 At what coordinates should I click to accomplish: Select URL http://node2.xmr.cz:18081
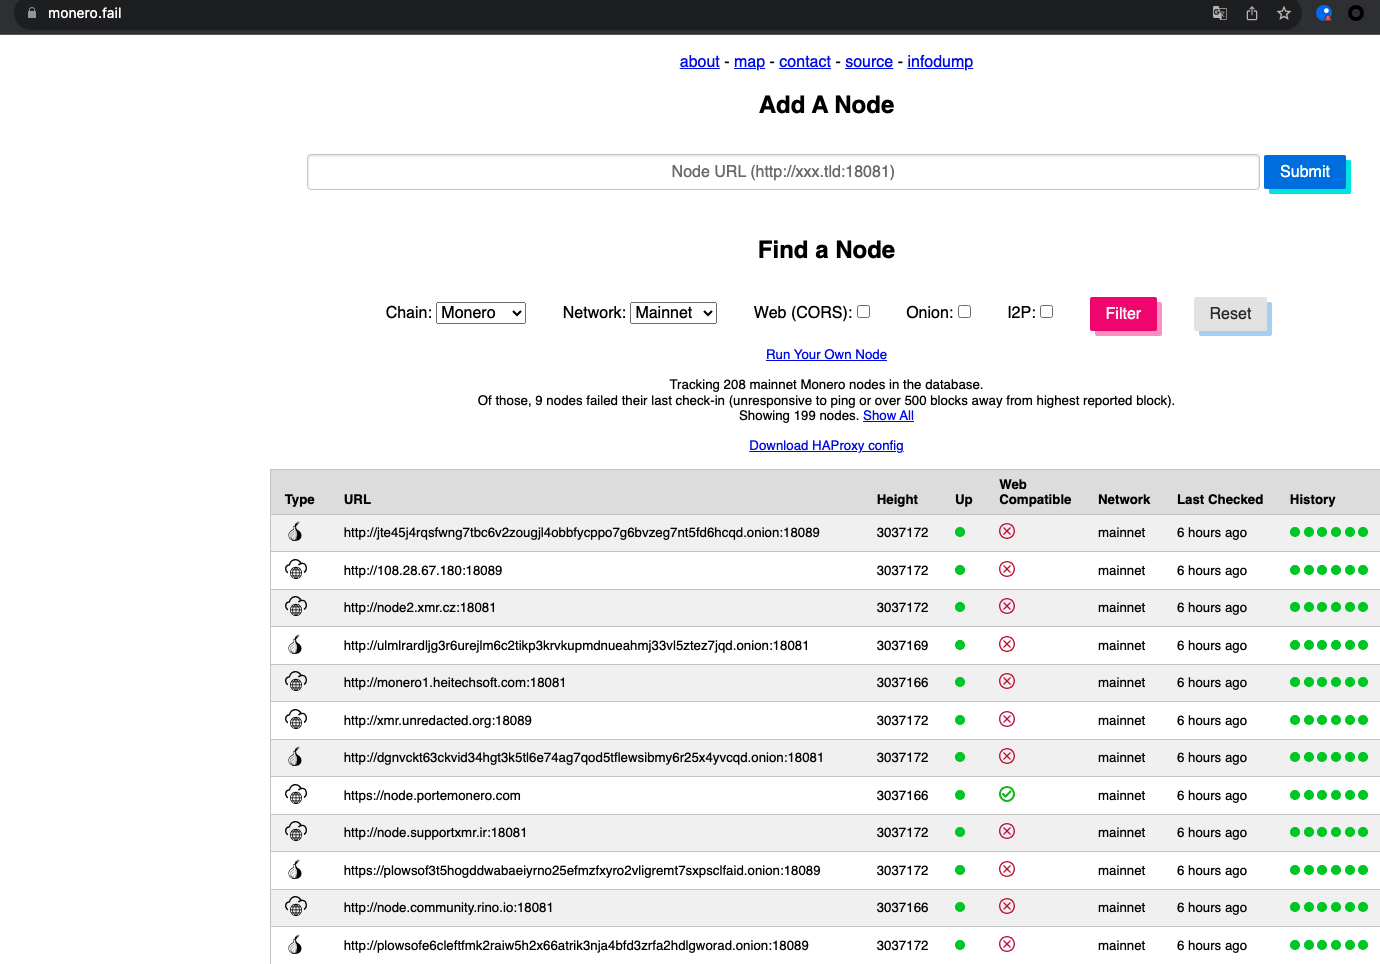click(420, 608)
